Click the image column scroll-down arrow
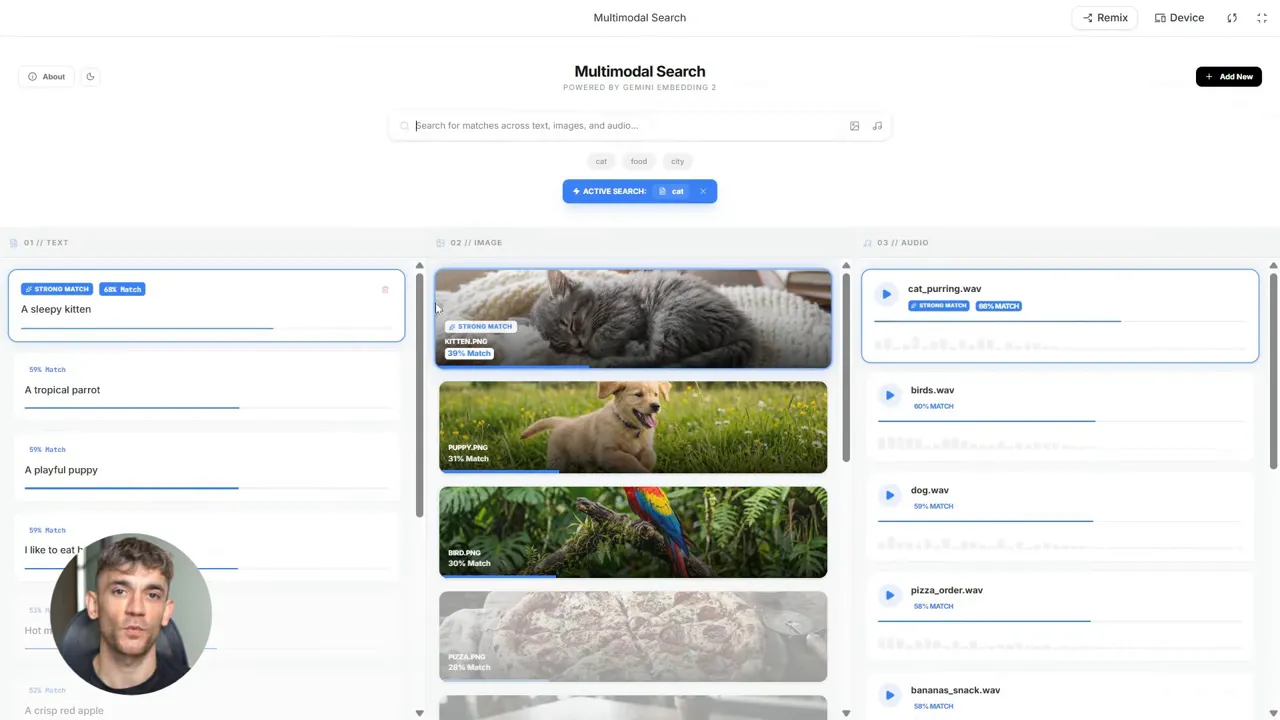This screenshot has height=720, width=1280. (x=846, y=713)
